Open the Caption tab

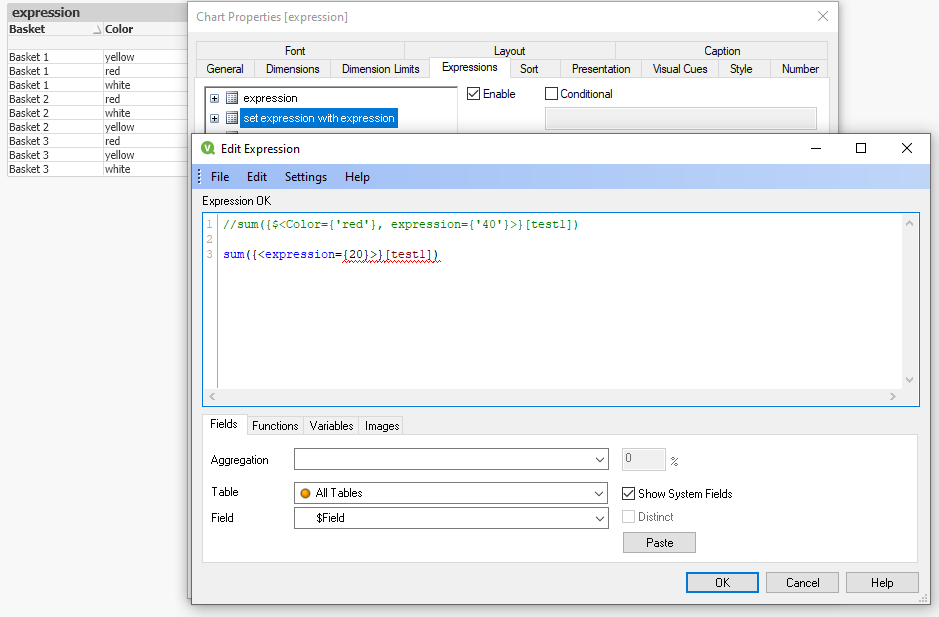(722, 51)
